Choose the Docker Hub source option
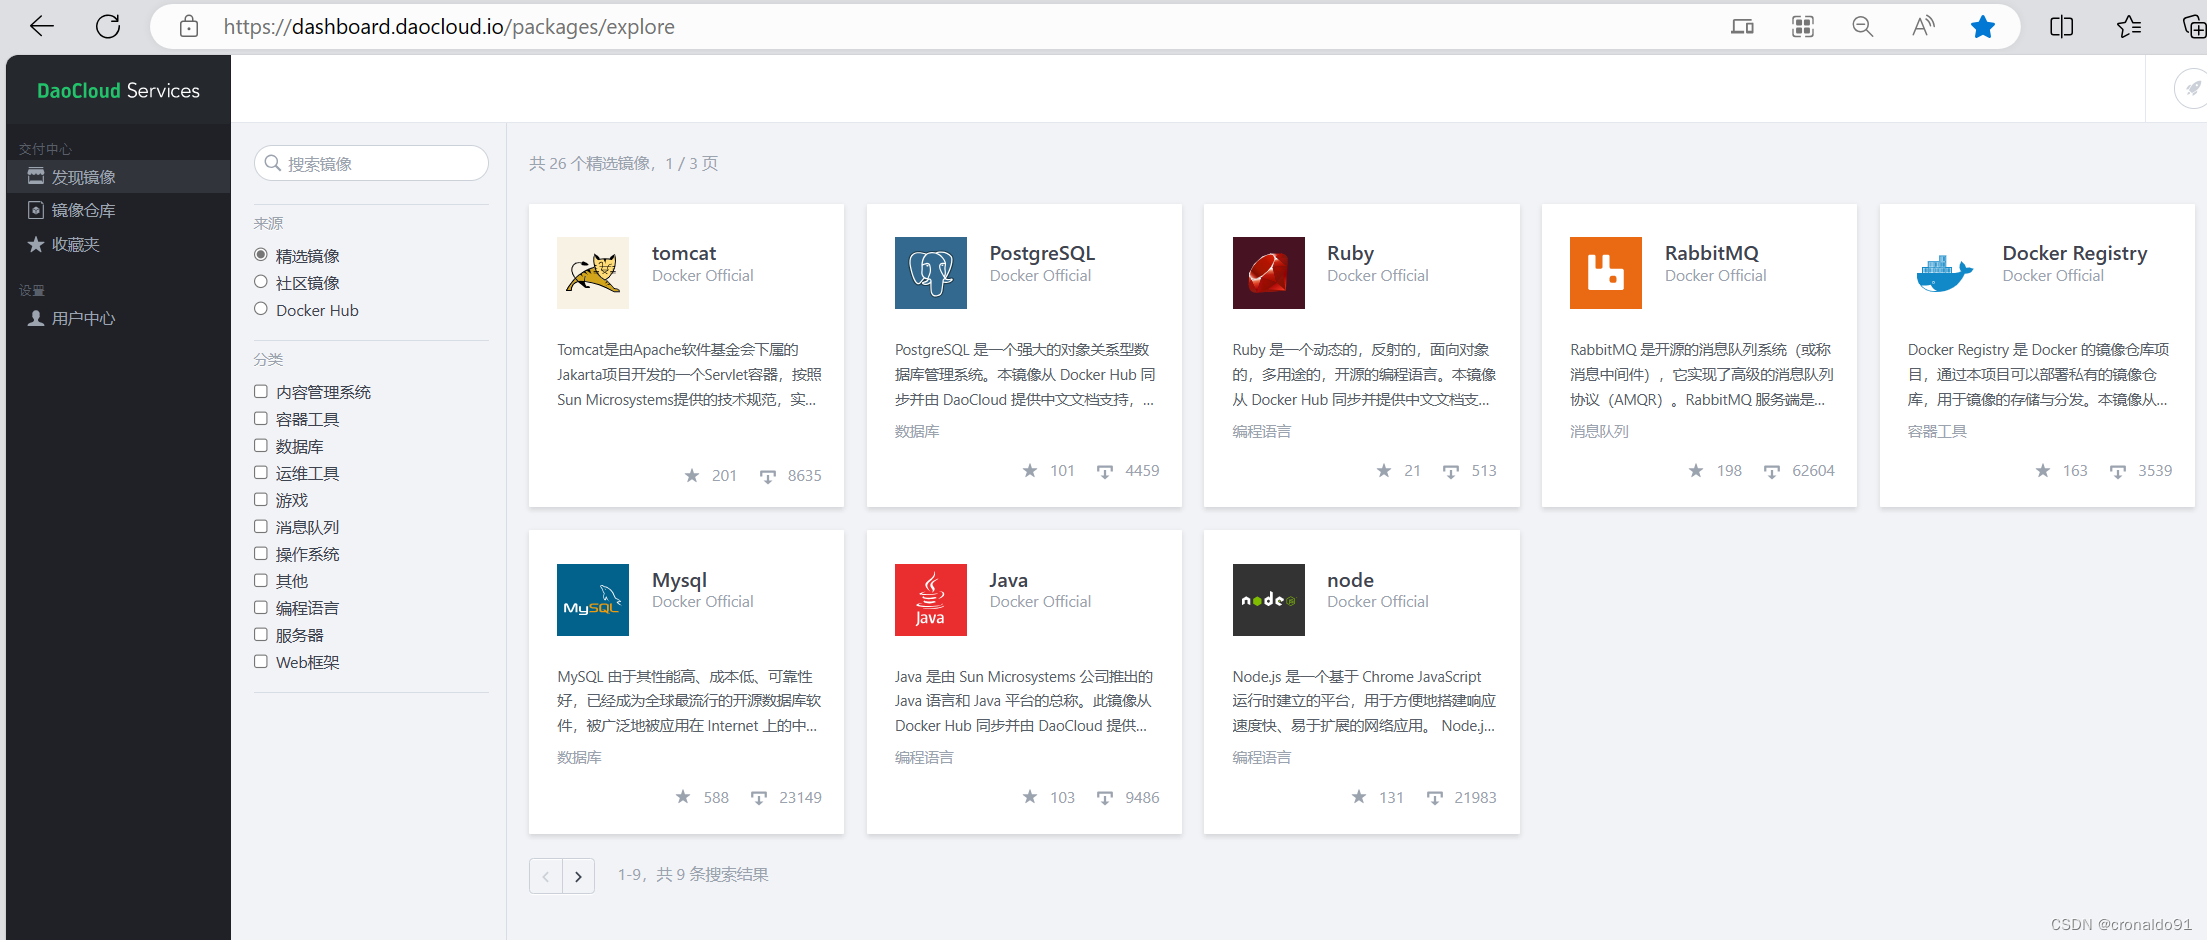 261,310
